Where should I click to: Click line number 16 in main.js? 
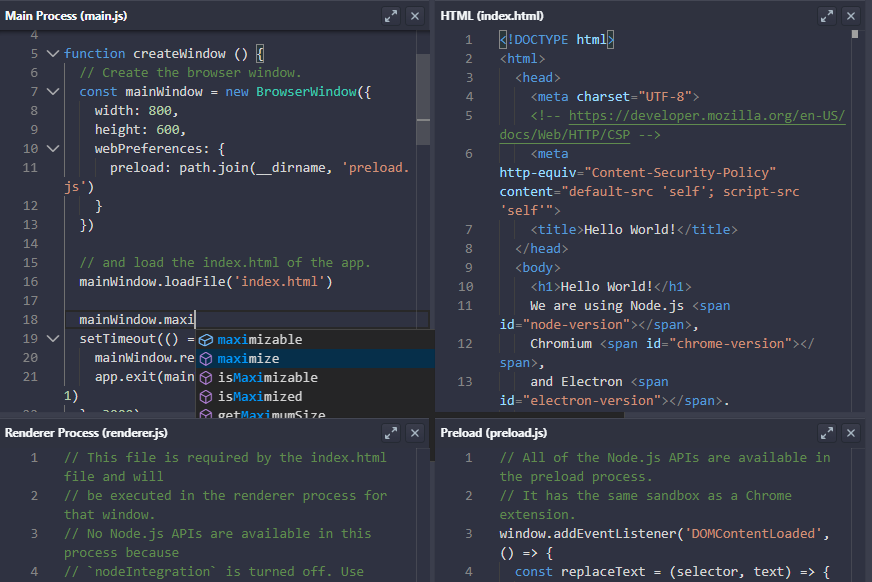[29, 281]
